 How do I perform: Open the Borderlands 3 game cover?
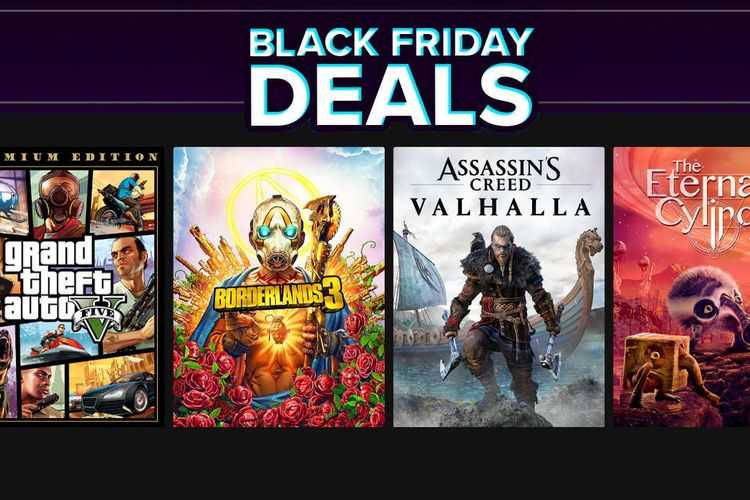[279, 287]
